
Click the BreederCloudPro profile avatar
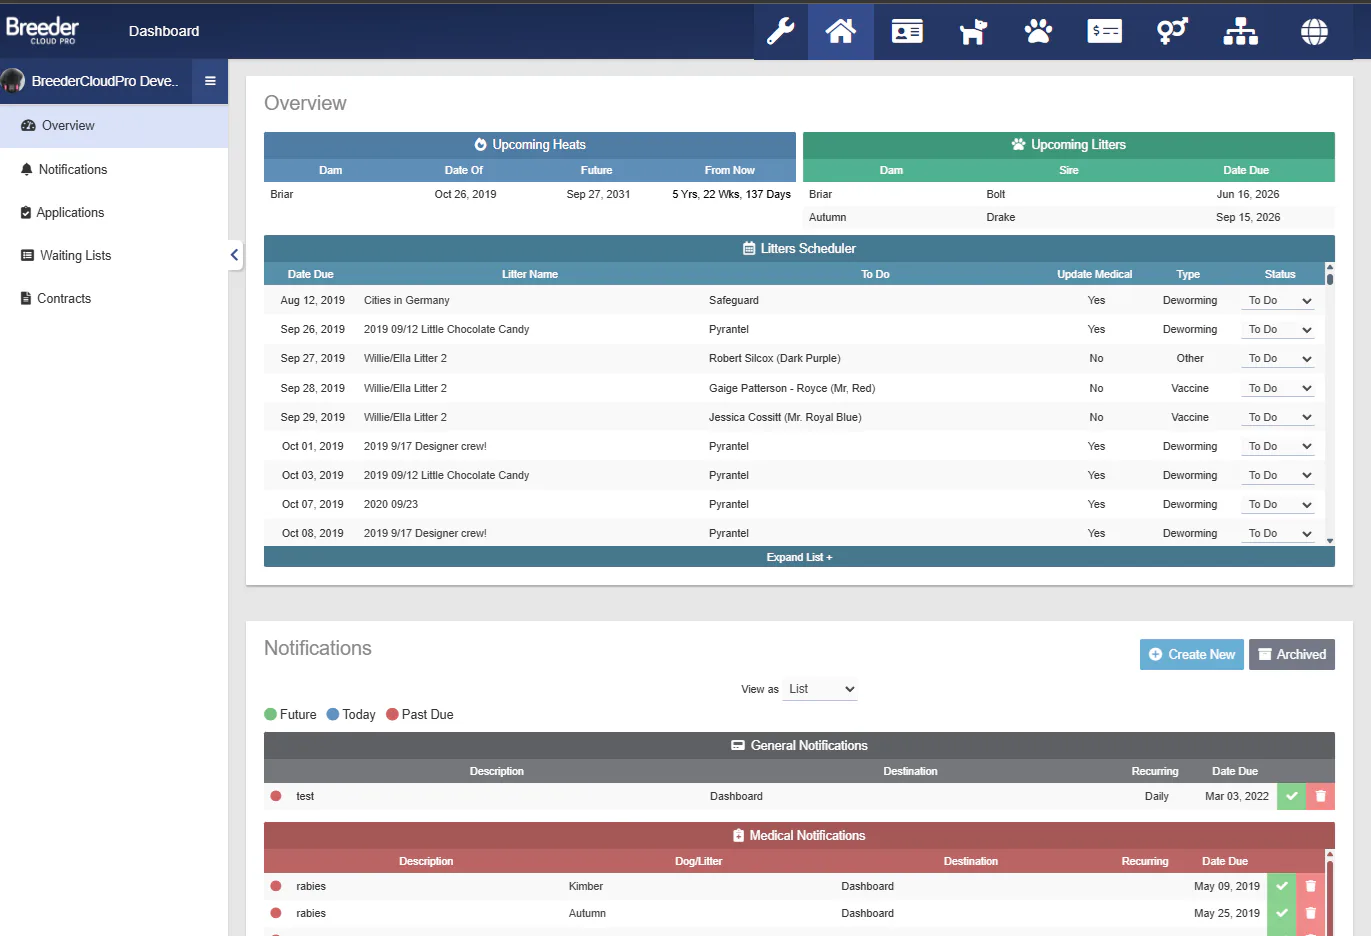(x=13, y=81)
